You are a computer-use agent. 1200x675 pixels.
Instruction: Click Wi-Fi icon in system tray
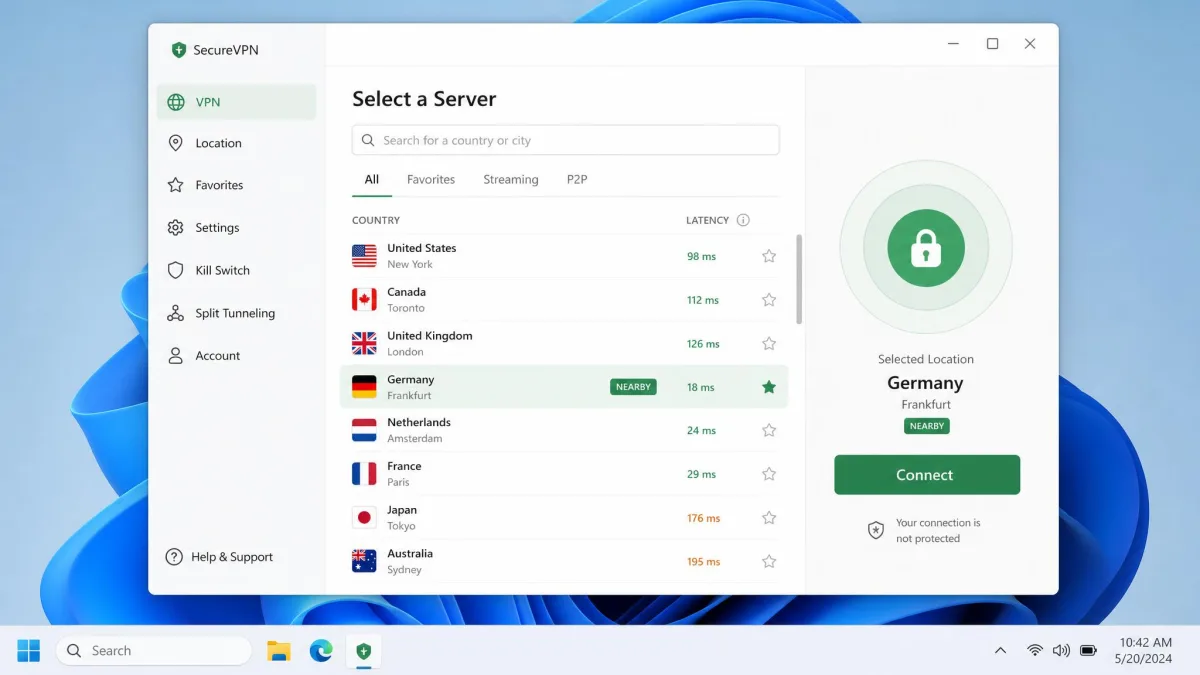coord(1035,651)
